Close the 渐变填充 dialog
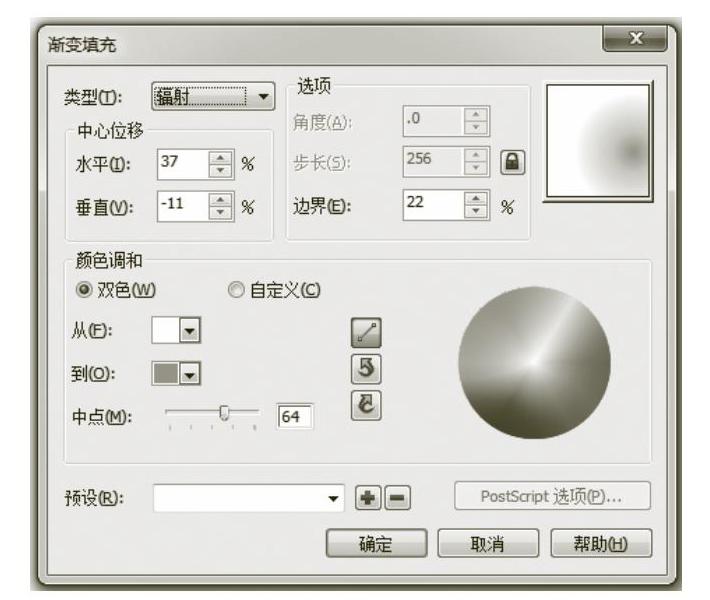 pyautogui.click(x=635, y=38)
